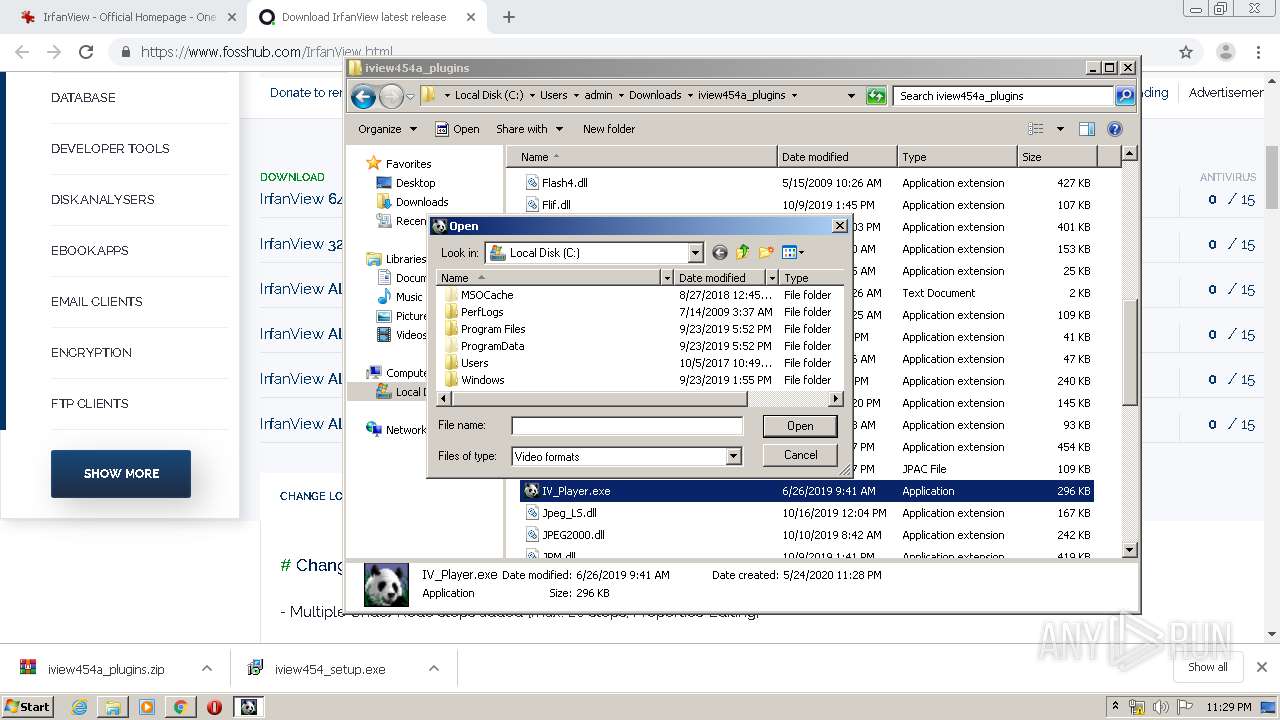
Task: Open options for iview454_setup.exe download
Action: (434, 669)
